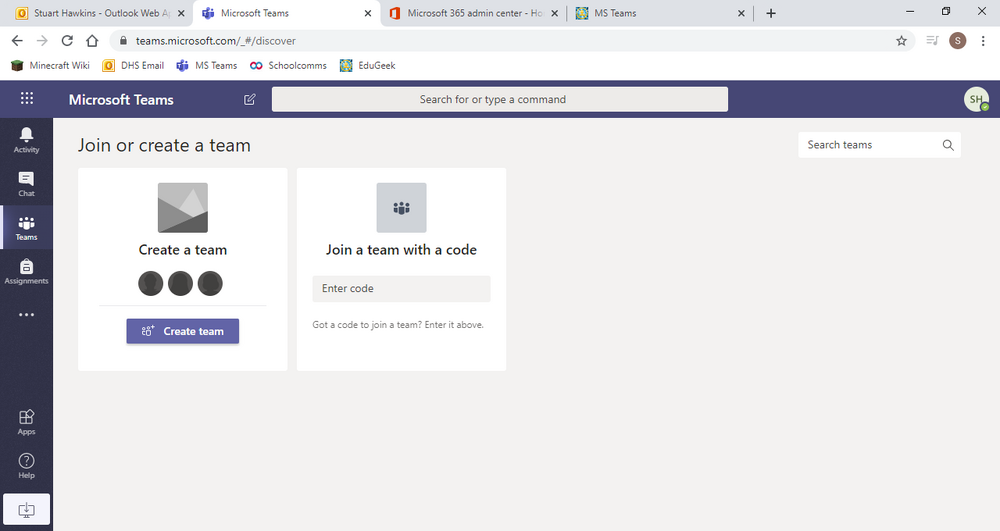Open the DHS Email bookmark
Screen dimensions: 1000x531
[x=133, y=66]
